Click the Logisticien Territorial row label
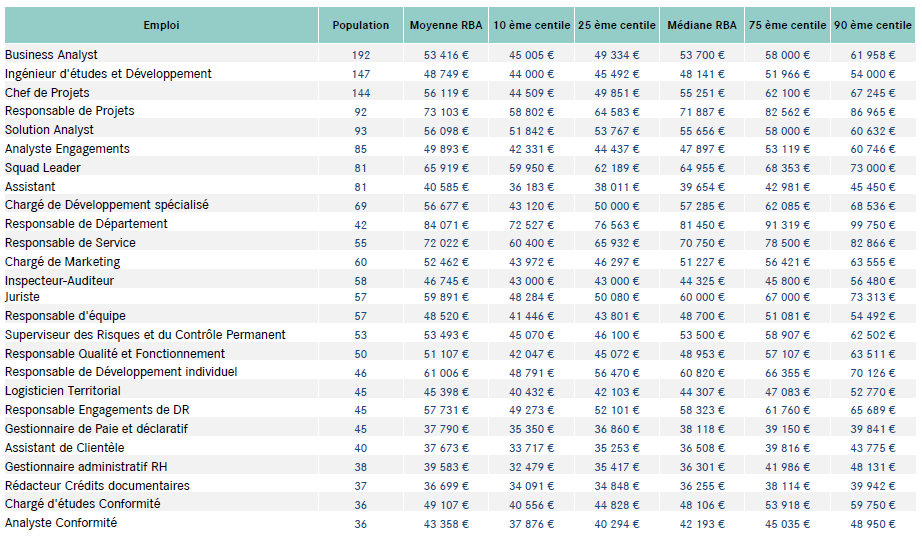922x539 pixels. pyautogui.click(x=63, y=391)
